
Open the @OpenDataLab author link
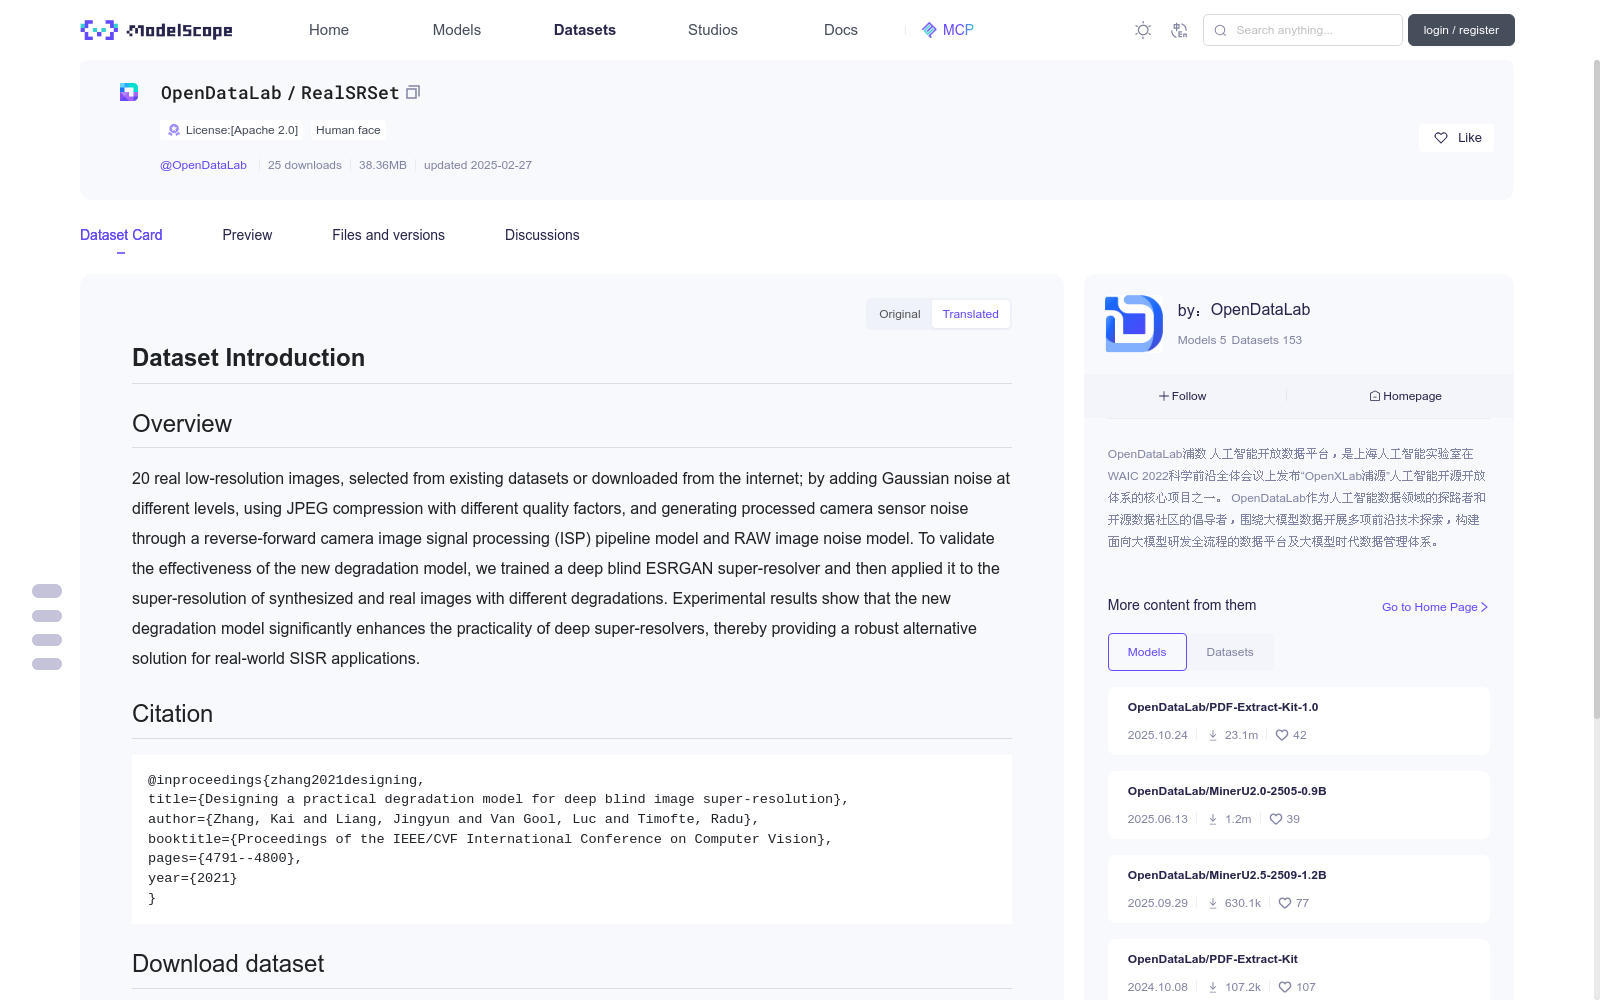click(203, 165)
